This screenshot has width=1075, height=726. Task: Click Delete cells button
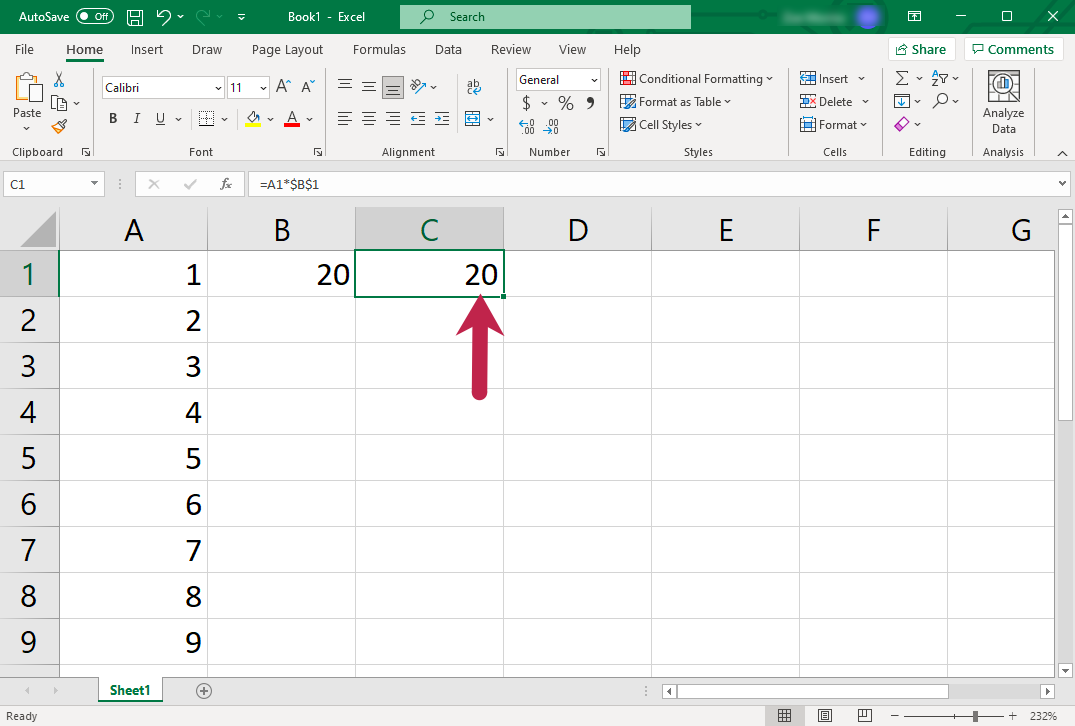pyautogui.click(x=826, y=101)
